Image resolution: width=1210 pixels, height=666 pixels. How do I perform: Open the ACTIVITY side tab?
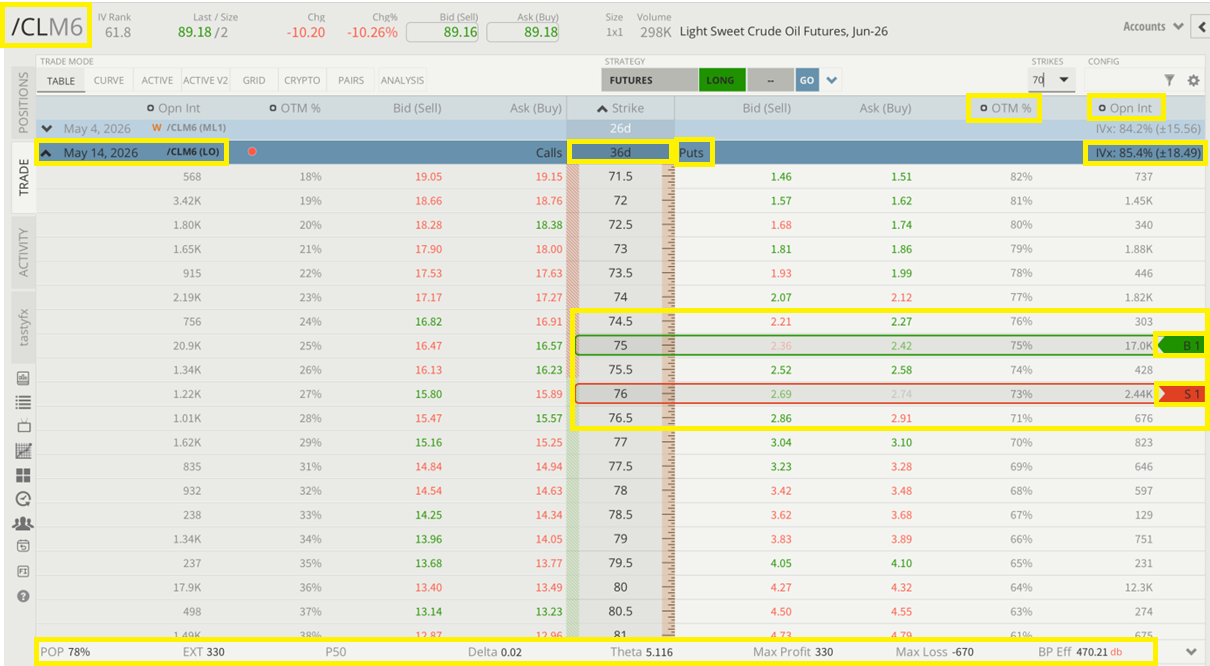click(24, 252)
